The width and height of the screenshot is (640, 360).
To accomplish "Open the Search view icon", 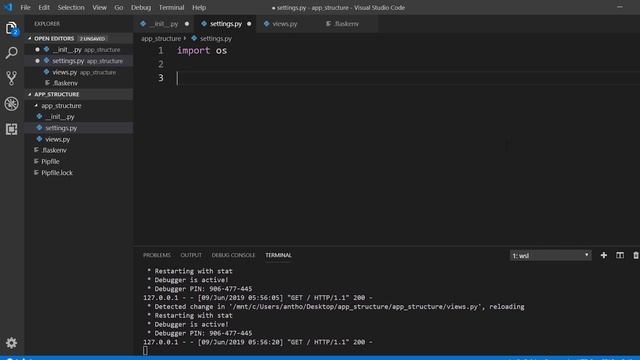I will coord(11,53).
